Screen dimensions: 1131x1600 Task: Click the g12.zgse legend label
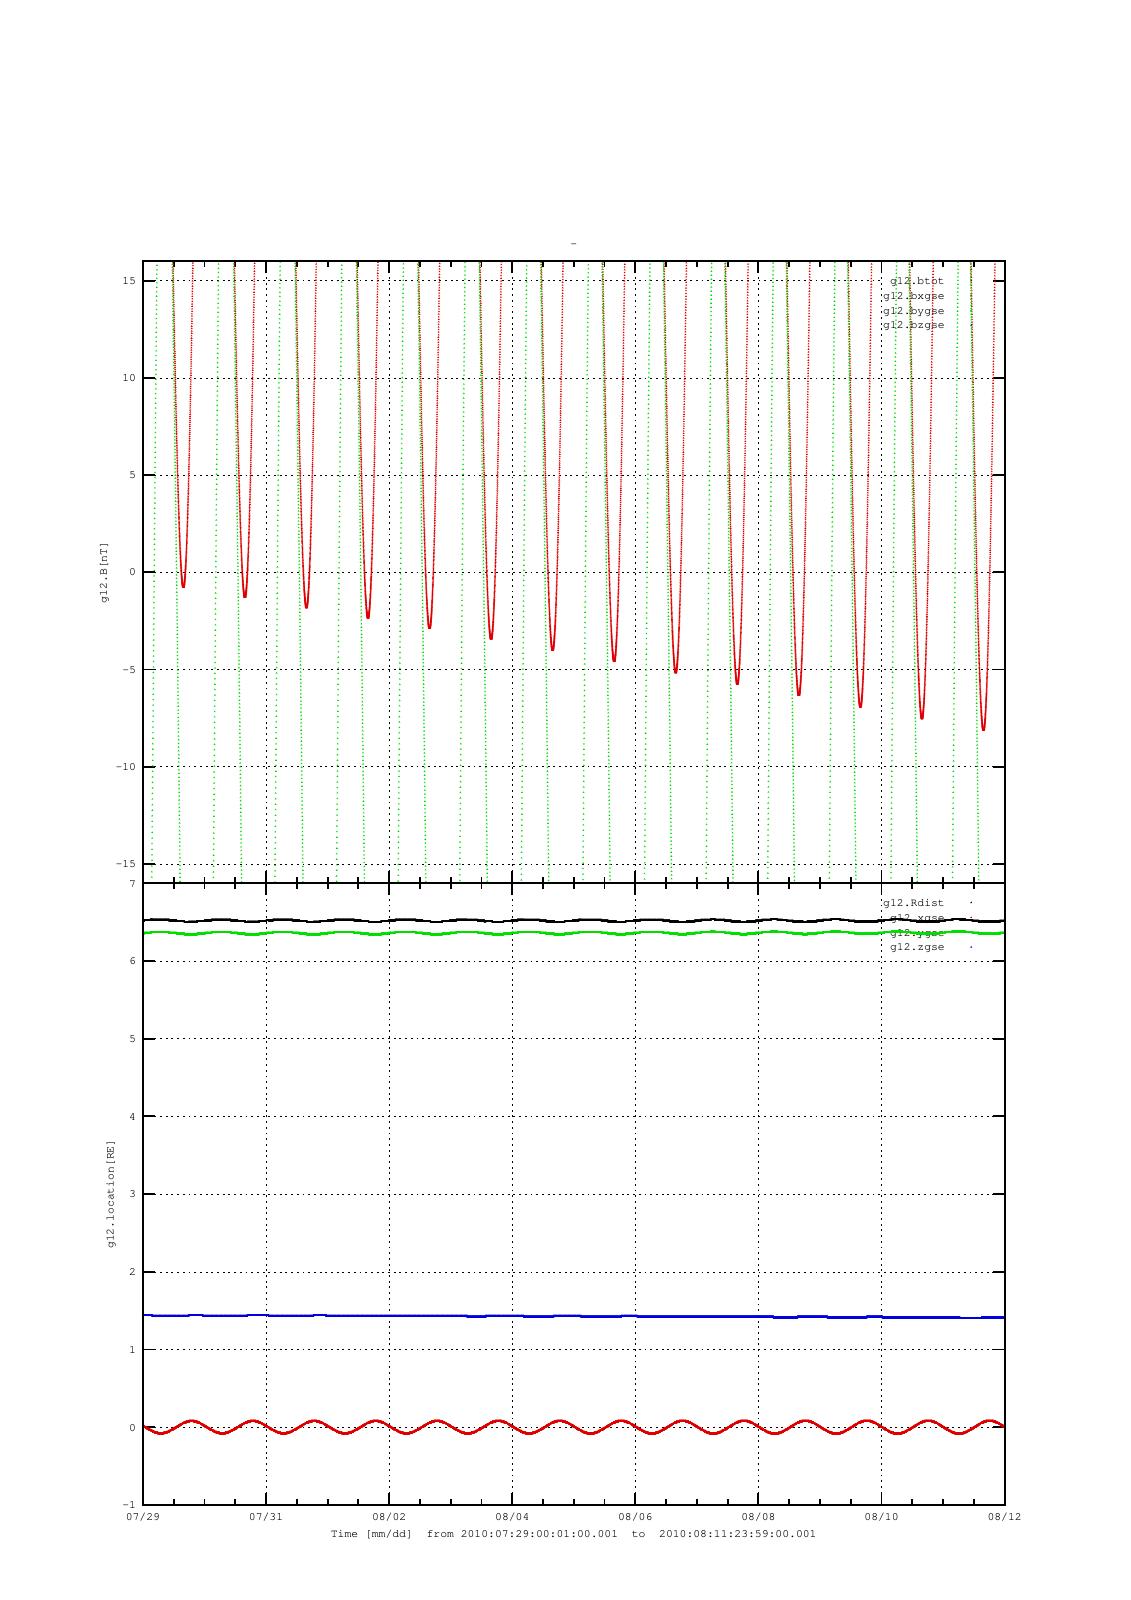pyautogui.click(x=917, y=946)
